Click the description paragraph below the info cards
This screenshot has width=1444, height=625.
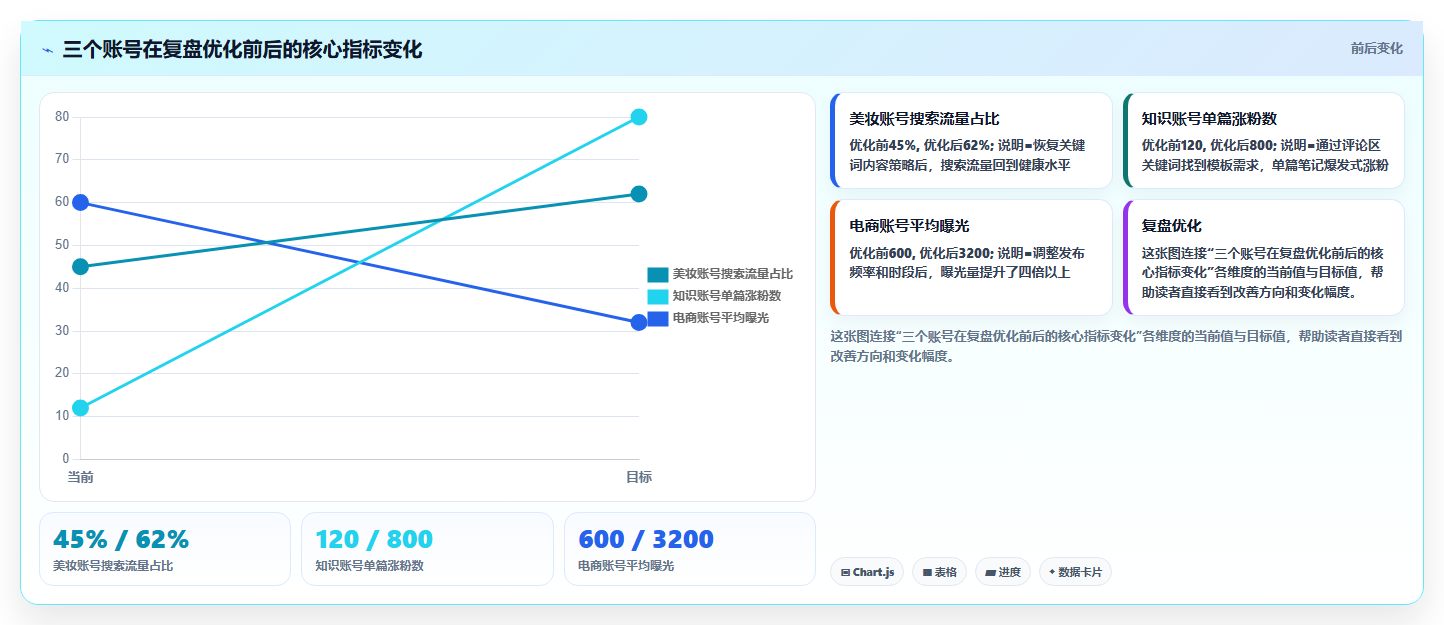pyautogui.click(x=1117, y=346)
